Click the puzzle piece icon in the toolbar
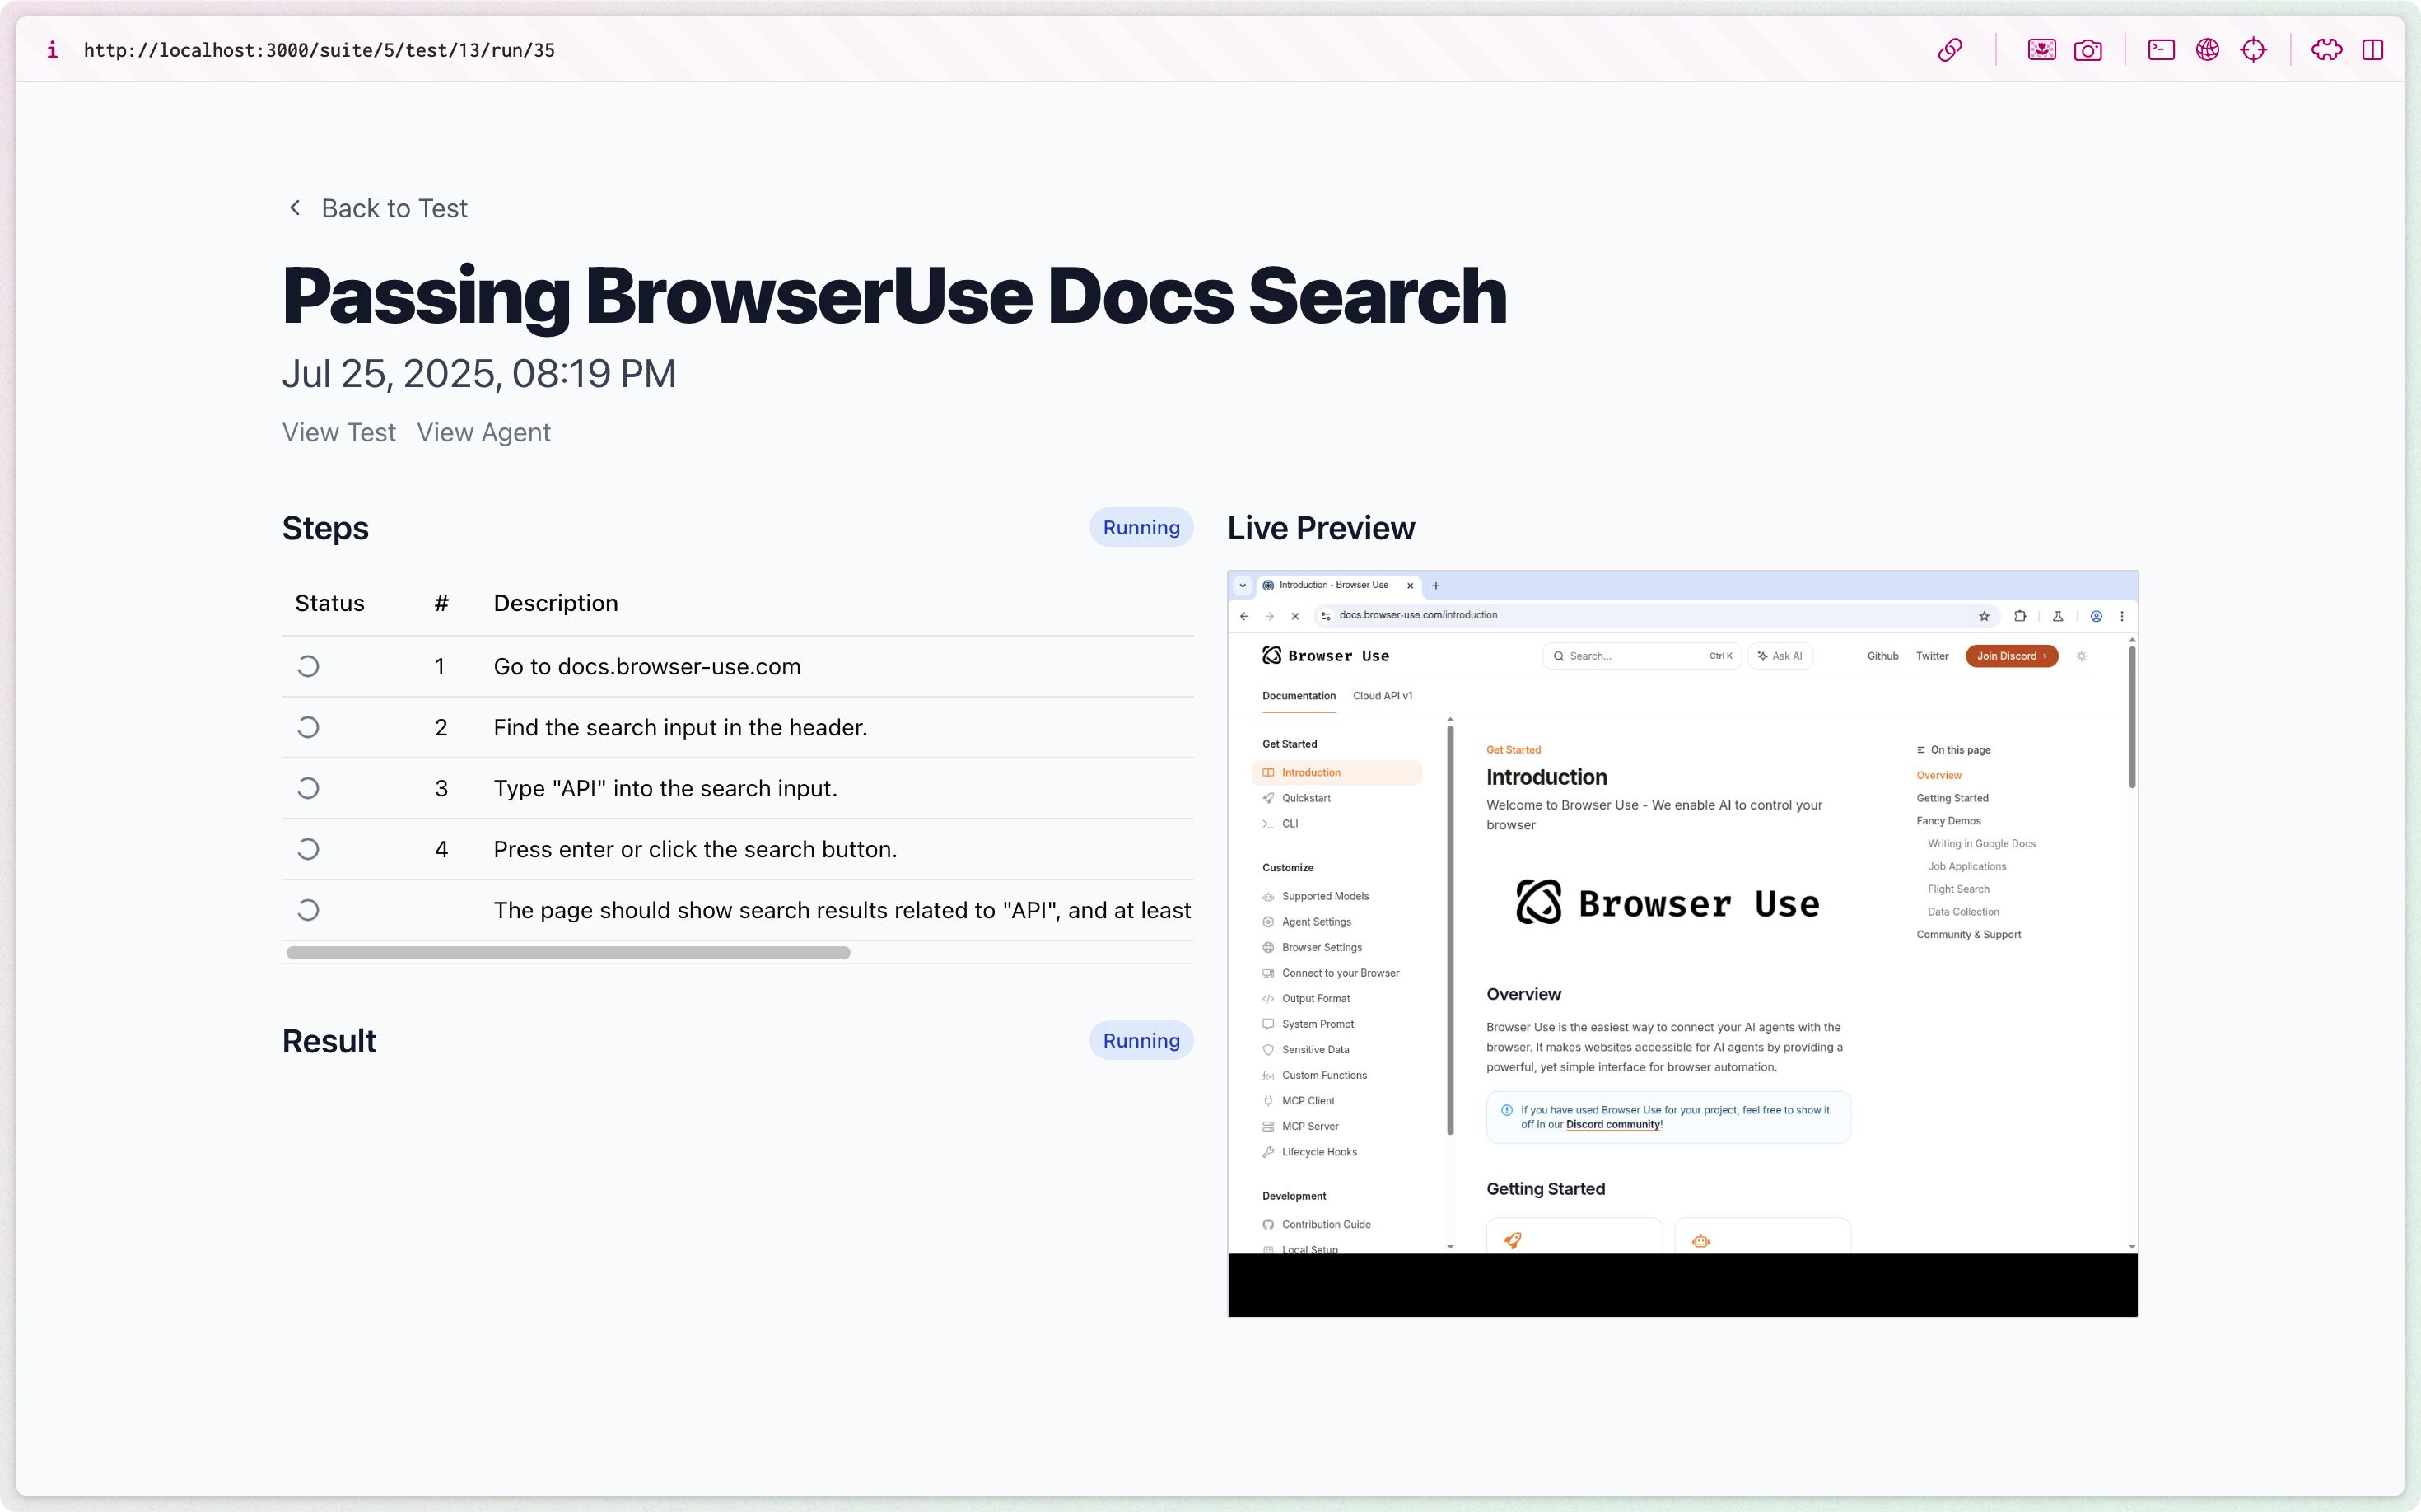Screen dimensions: 2421x1512 point(2326,49)
